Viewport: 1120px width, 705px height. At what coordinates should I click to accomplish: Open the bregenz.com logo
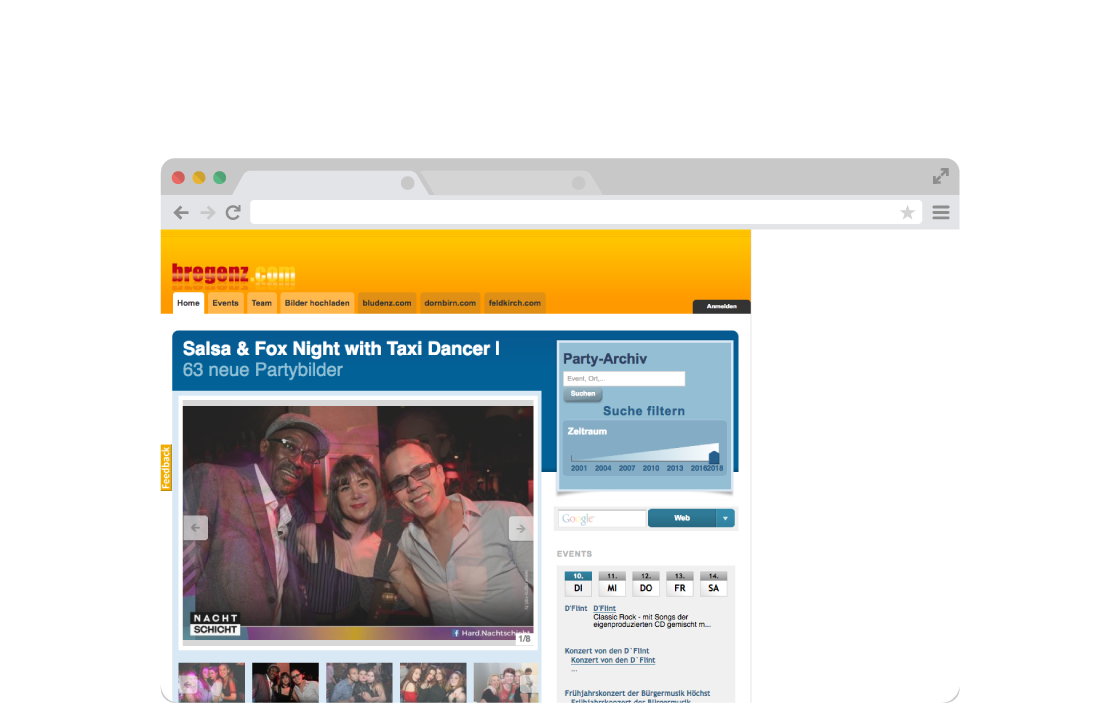point(234,275)
